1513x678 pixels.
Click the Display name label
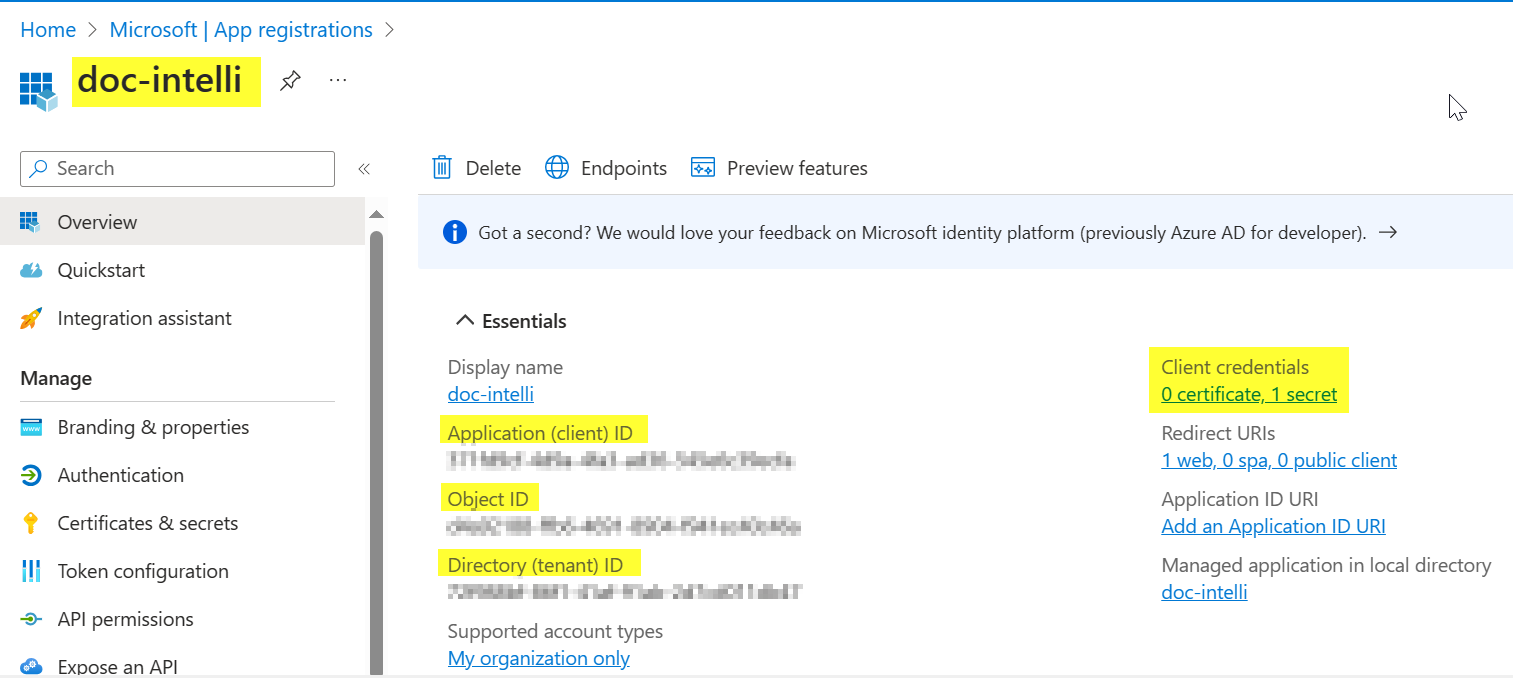pos(505,367)
